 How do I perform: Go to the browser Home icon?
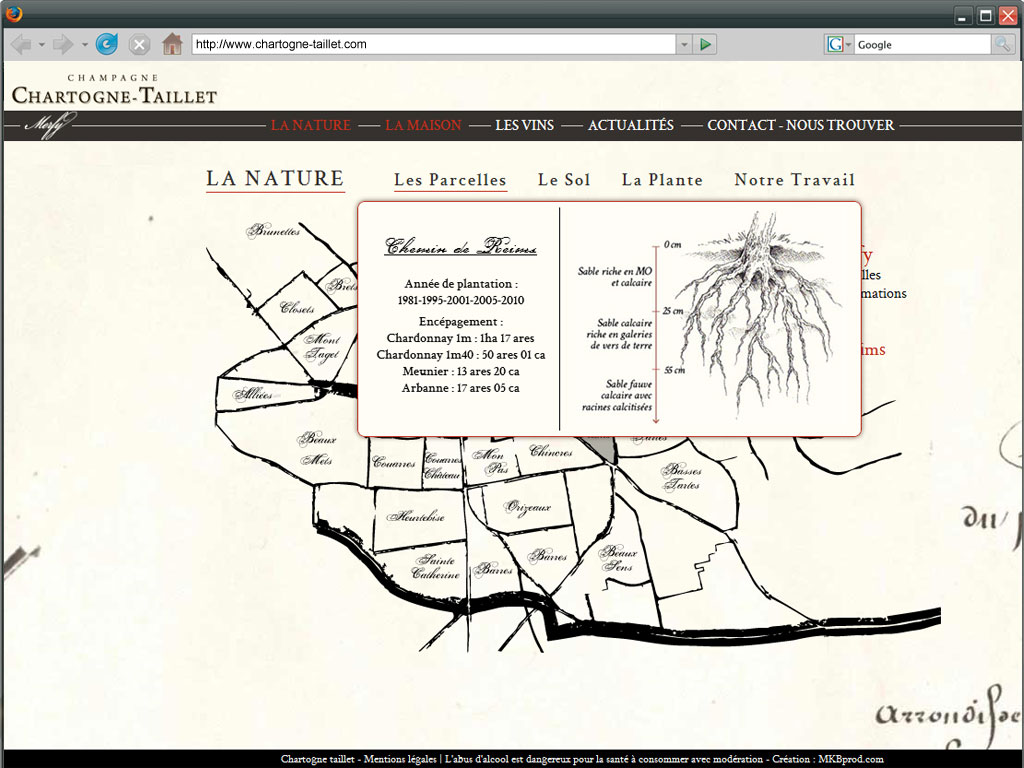click(x=172, y=44)
